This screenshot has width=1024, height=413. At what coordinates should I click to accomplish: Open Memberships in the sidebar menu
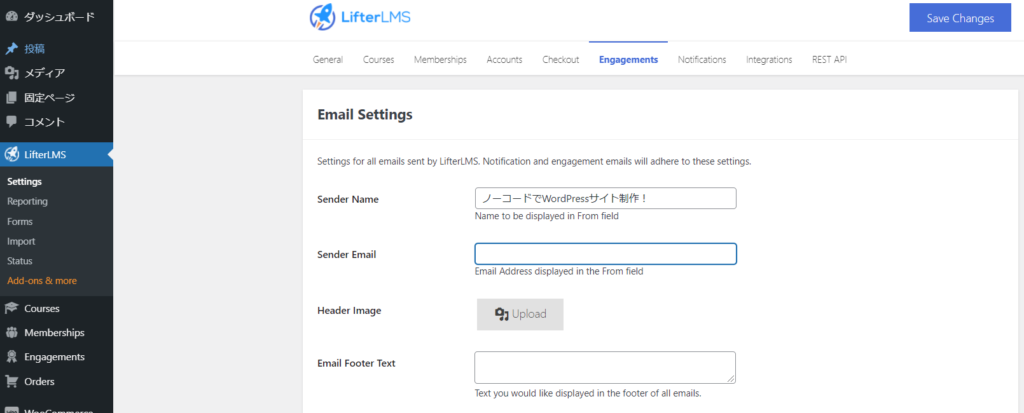[x=54, y=333]
